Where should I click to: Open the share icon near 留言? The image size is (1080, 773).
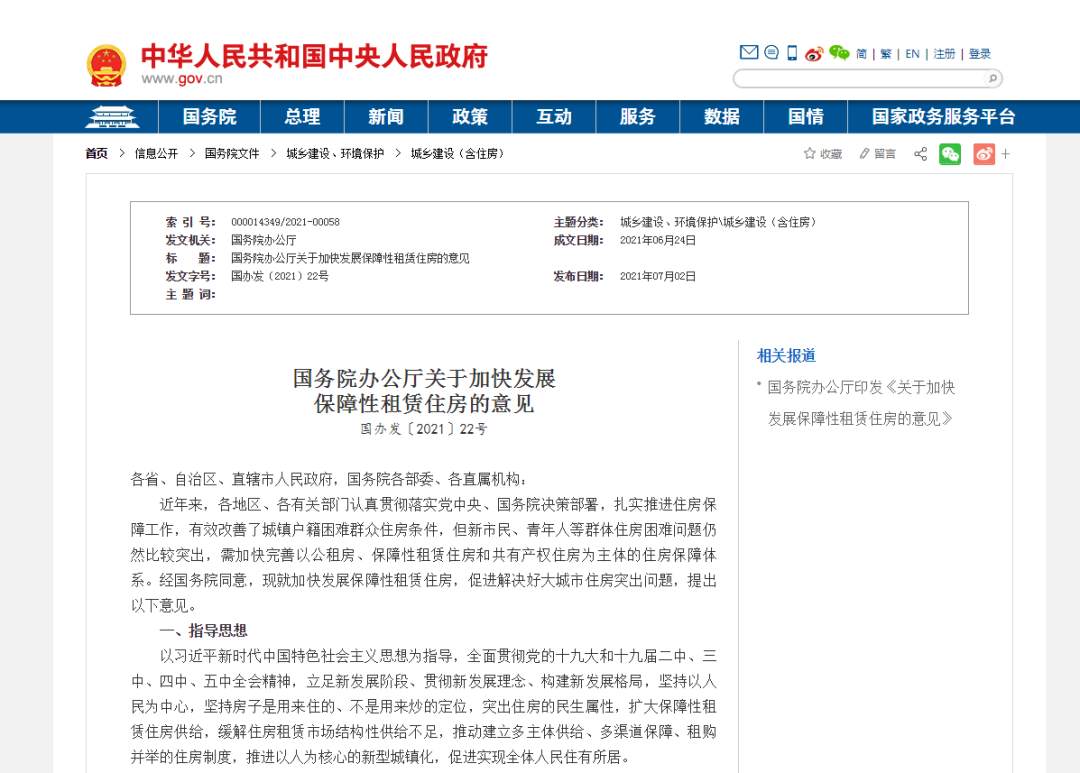(920, 154)
